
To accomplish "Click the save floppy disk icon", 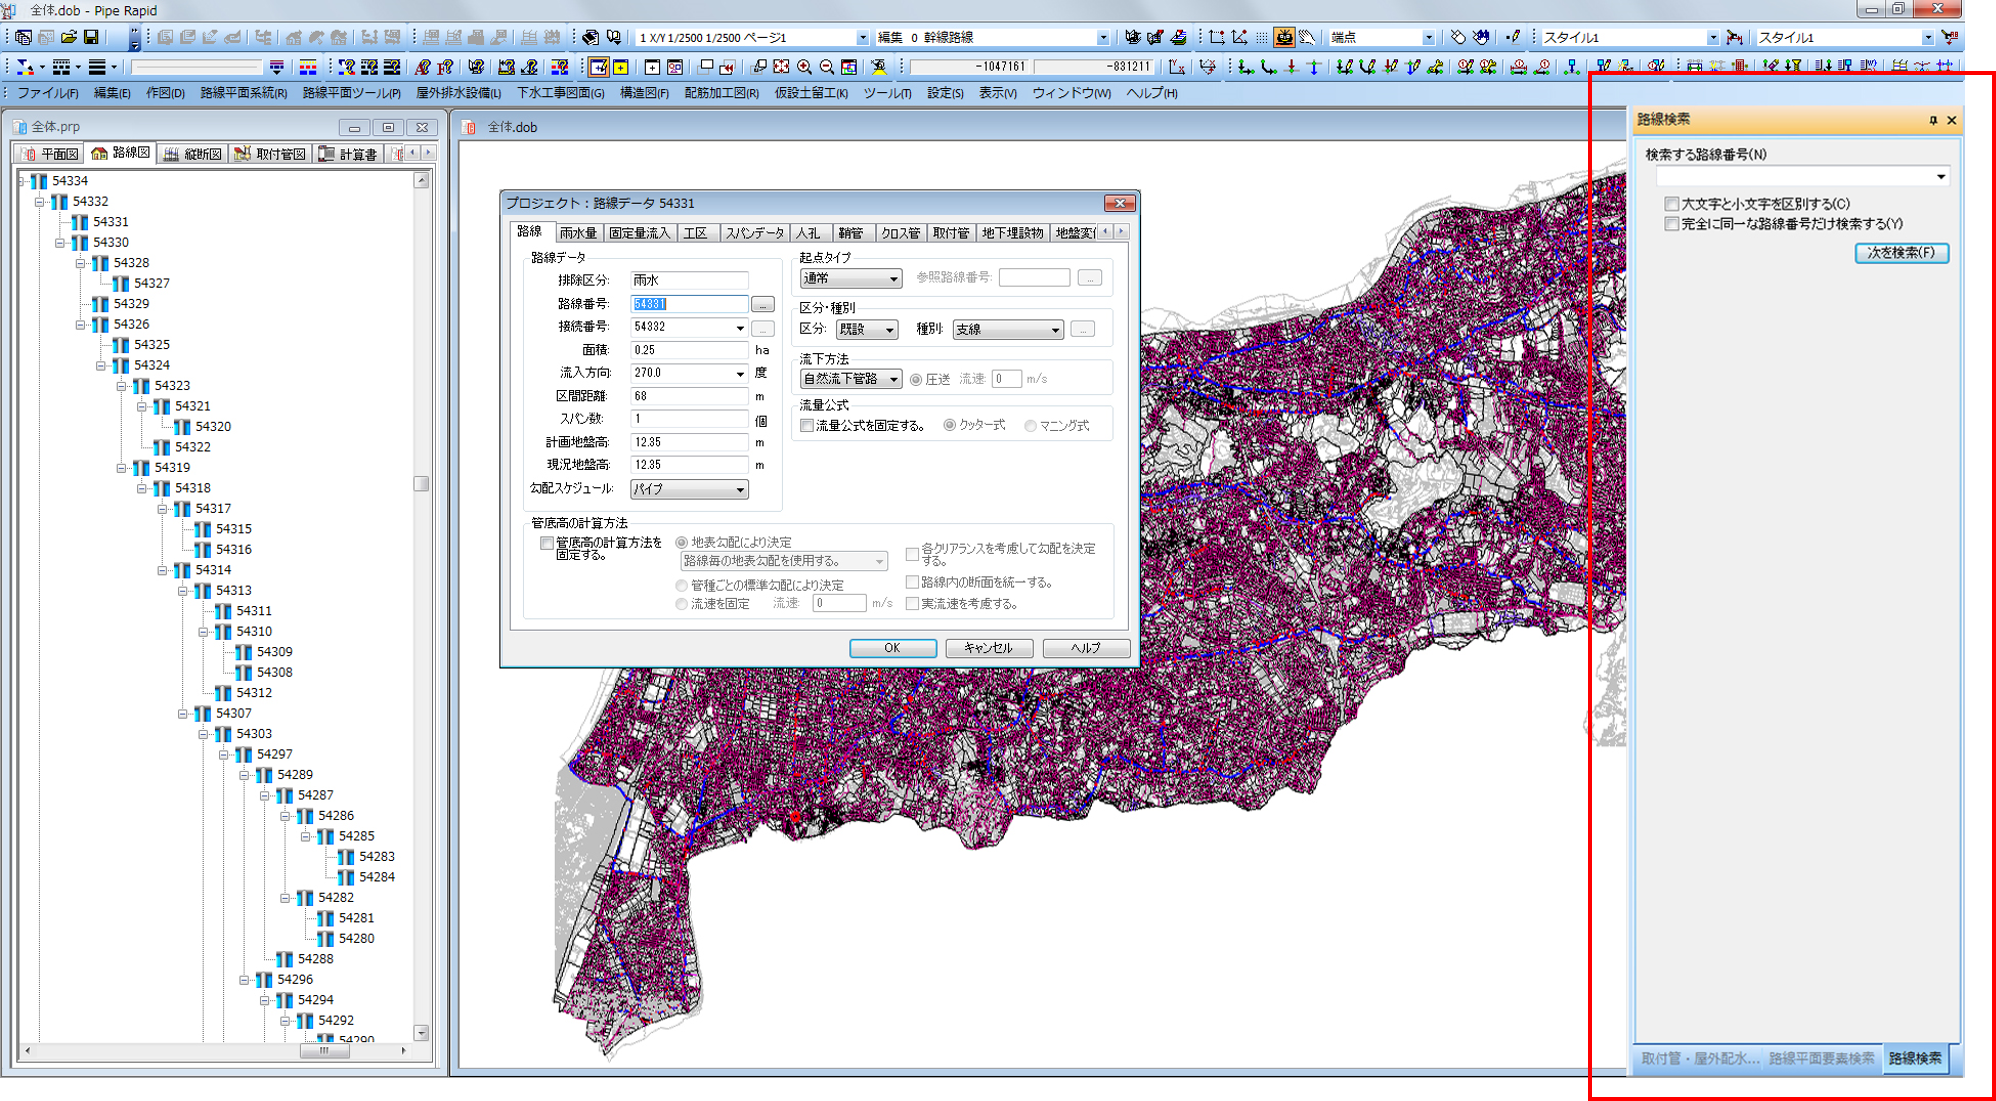I will [x=91, y=37].
